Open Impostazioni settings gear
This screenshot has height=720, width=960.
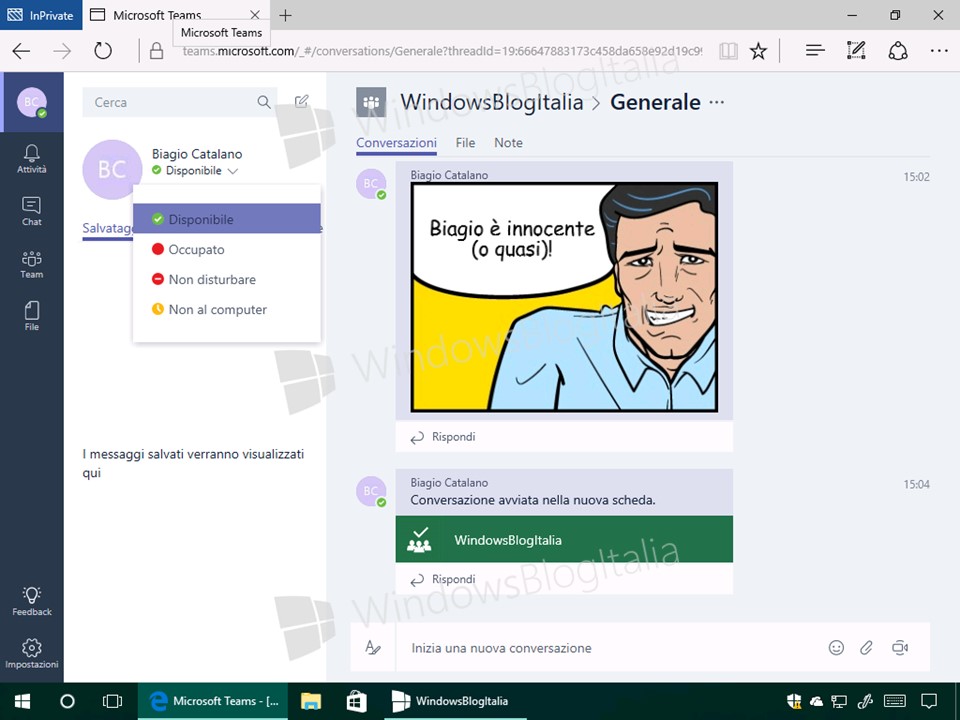32,654
